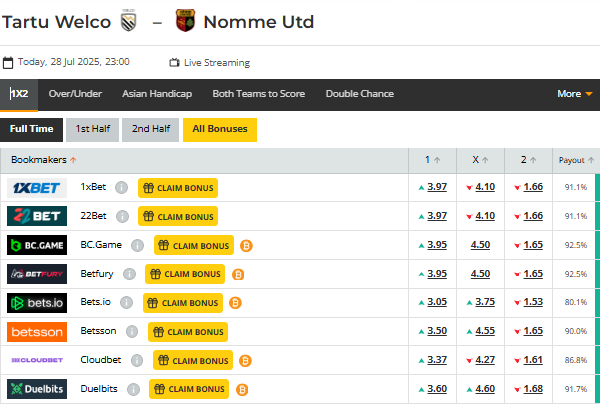Click info icon beside Bets.io name
The width and height of the screenshot is (600, 404).
tap(127, 303)
